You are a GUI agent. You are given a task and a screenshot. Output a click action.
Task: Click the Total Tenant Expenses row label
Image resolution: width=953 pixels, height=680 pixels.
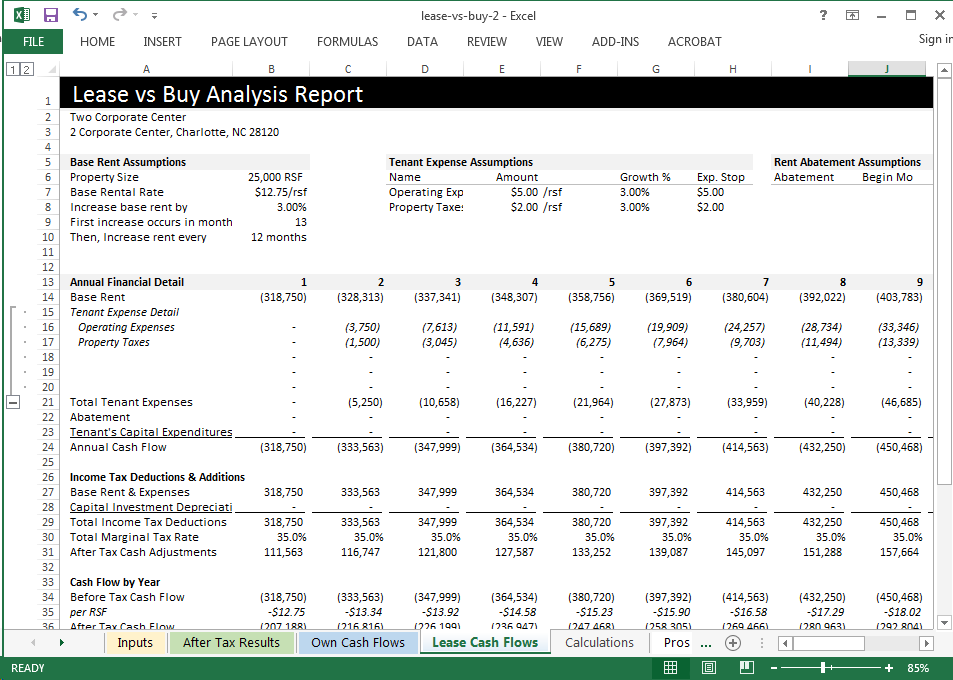coord(131,402)
